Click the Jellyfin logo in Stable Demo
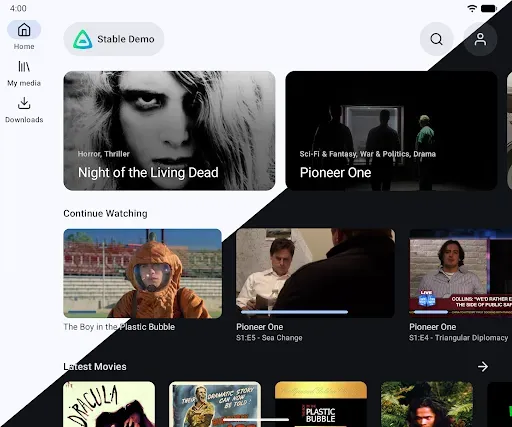Viewport: 512px width, 427px height. point(83,39)
